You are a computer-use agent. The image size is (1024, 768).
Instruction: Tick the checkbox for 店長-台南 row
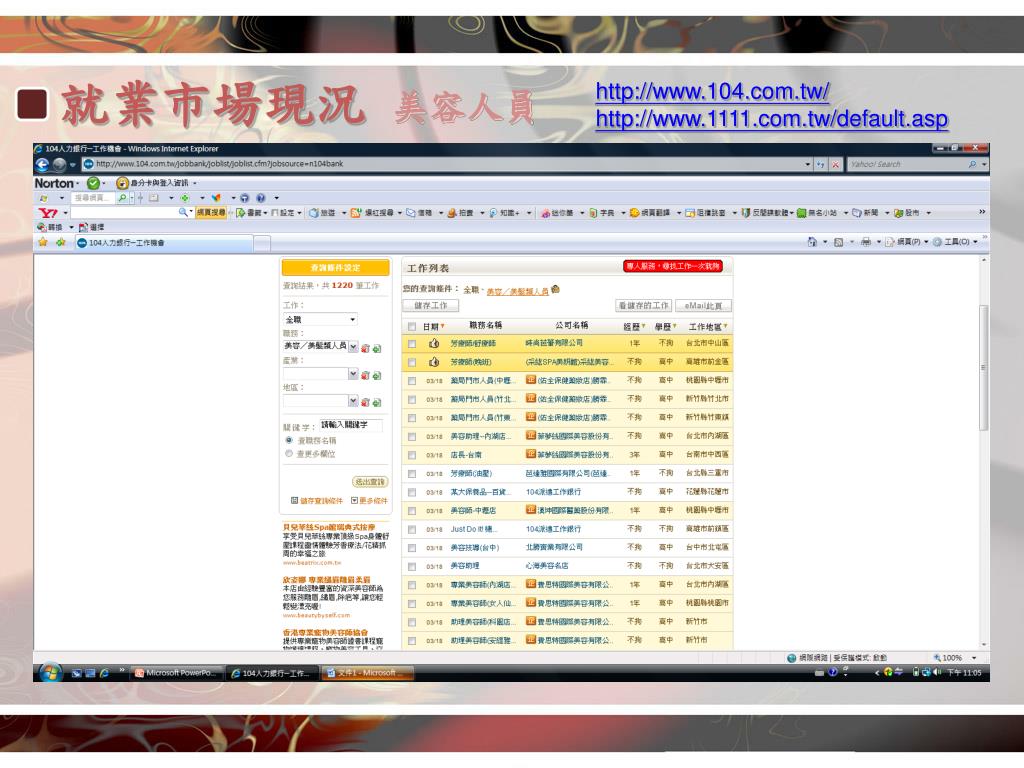pyautogui.click(x=411, y=455)
